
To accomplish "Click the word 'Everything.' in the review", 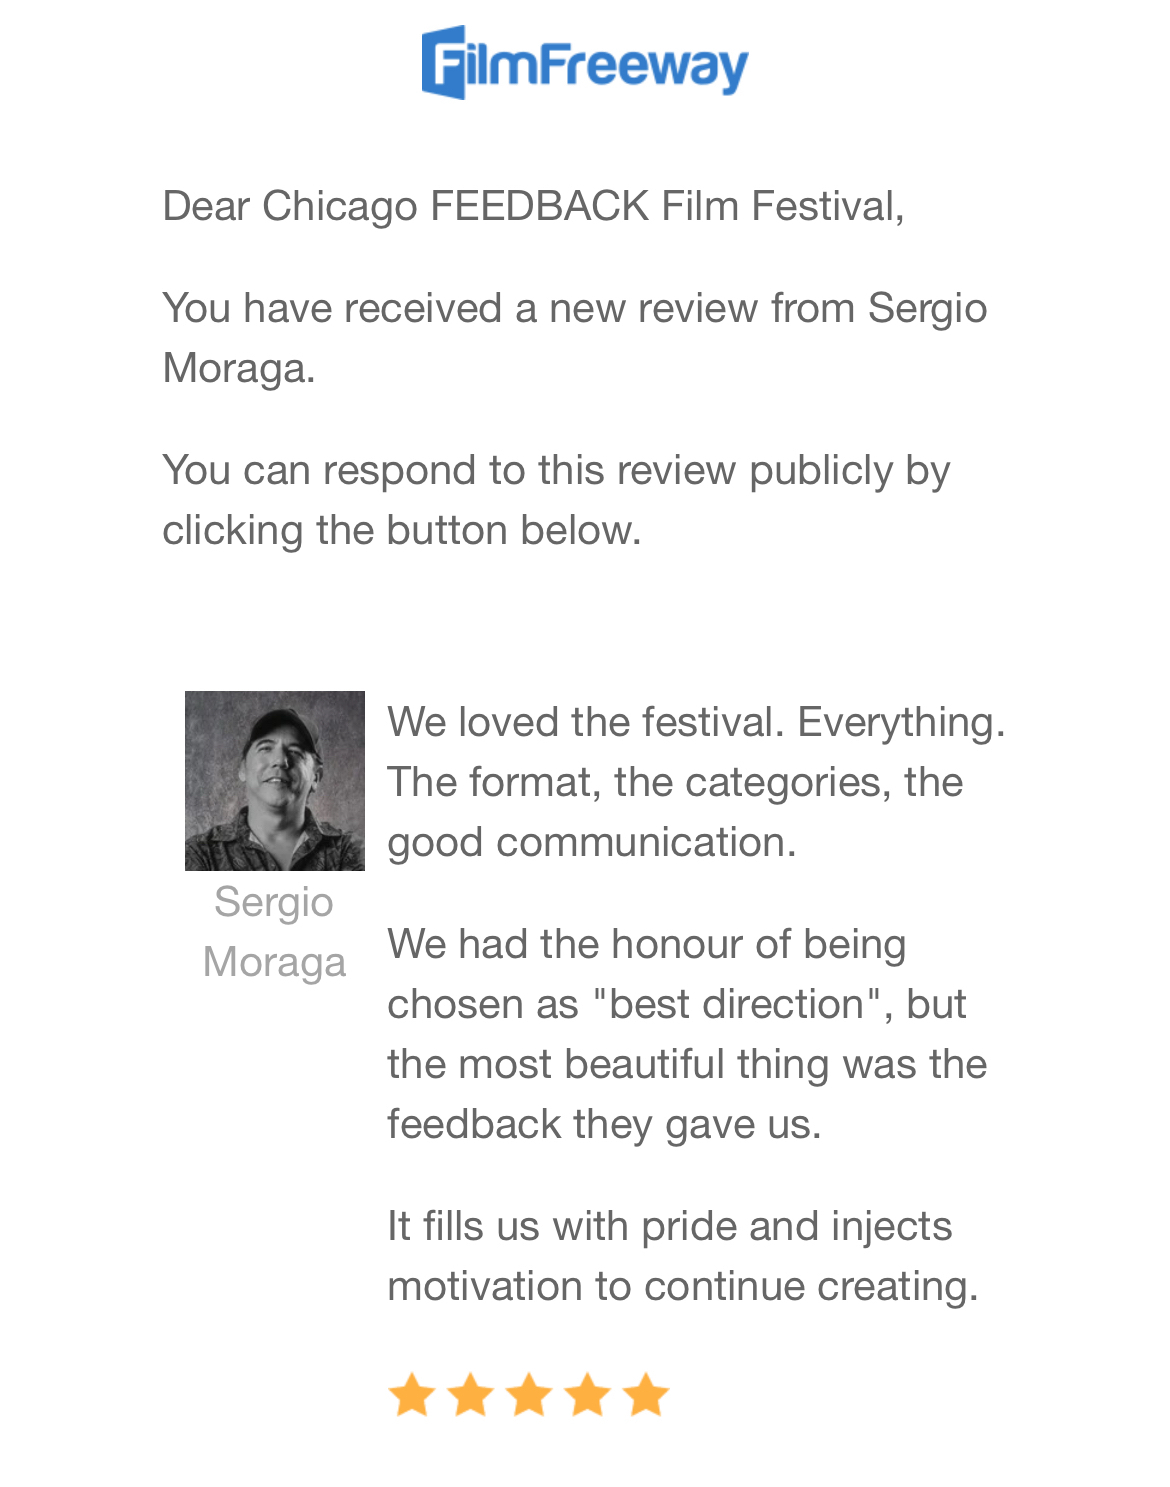I will point(901,722).
